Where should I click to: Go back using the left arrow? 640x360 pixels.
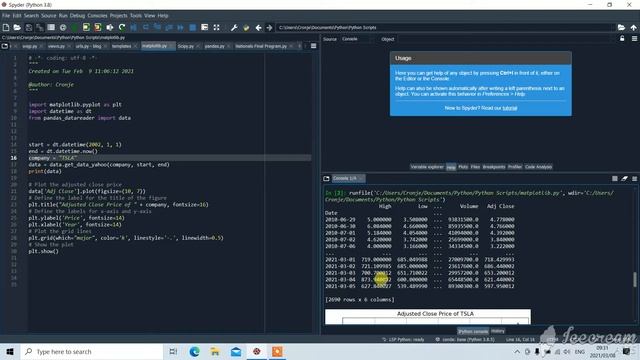(258, 27)
